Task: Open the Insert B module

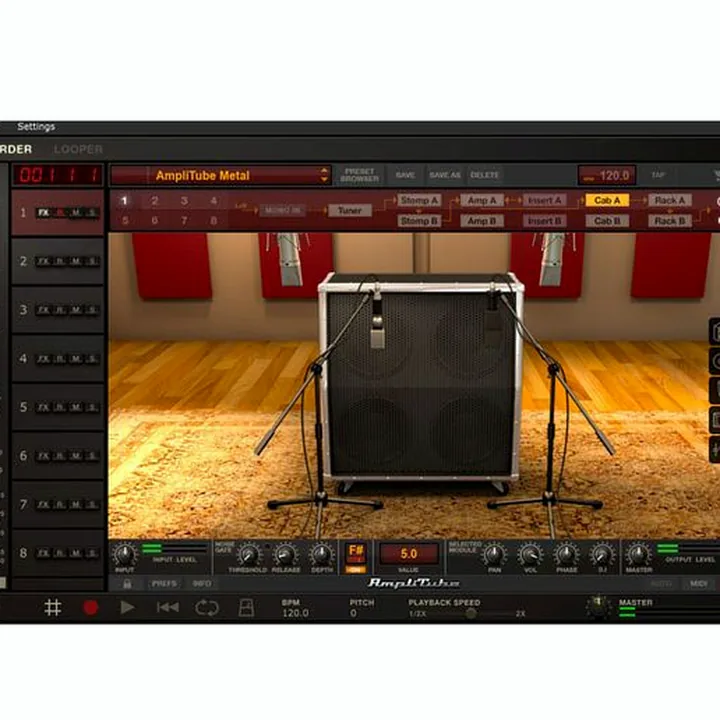Action: click(545, 221)
